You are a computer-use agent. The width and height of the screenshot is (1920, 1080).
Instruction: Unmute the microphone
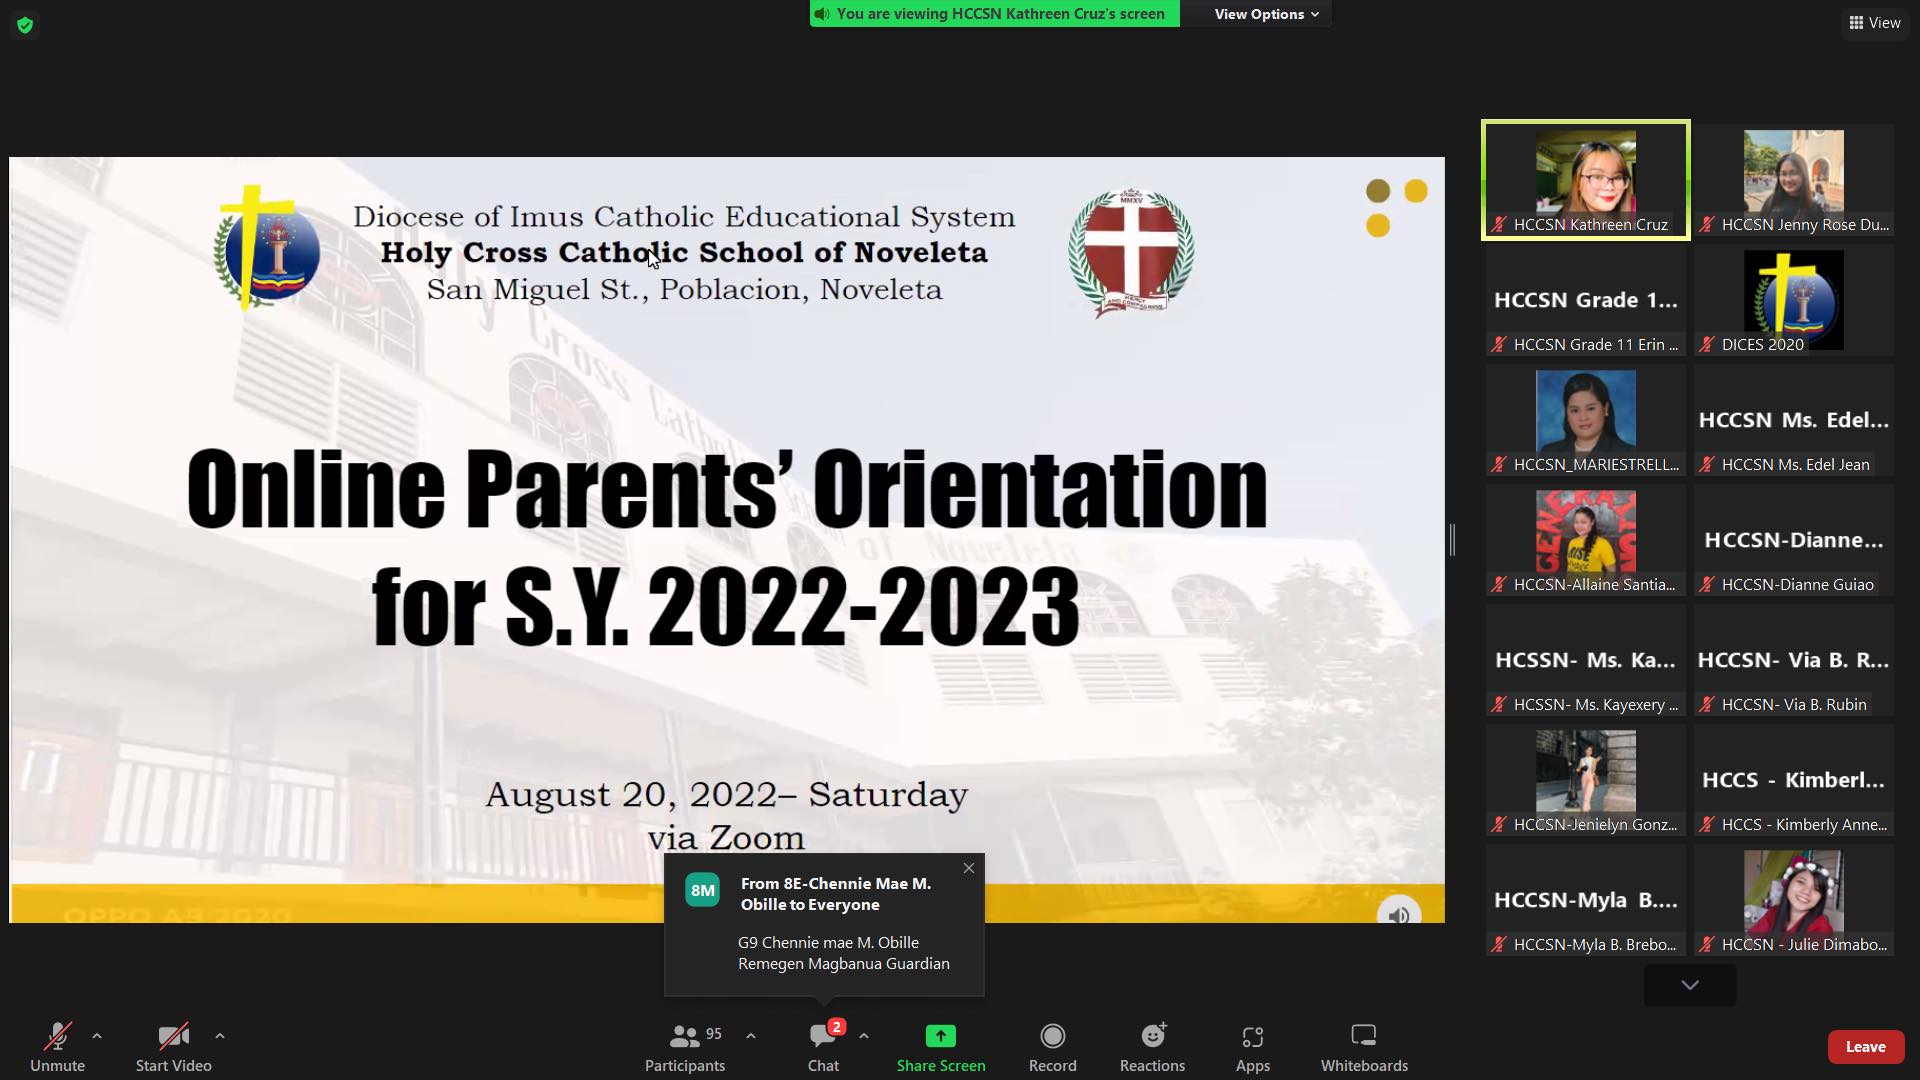(x=57, y=1046)
